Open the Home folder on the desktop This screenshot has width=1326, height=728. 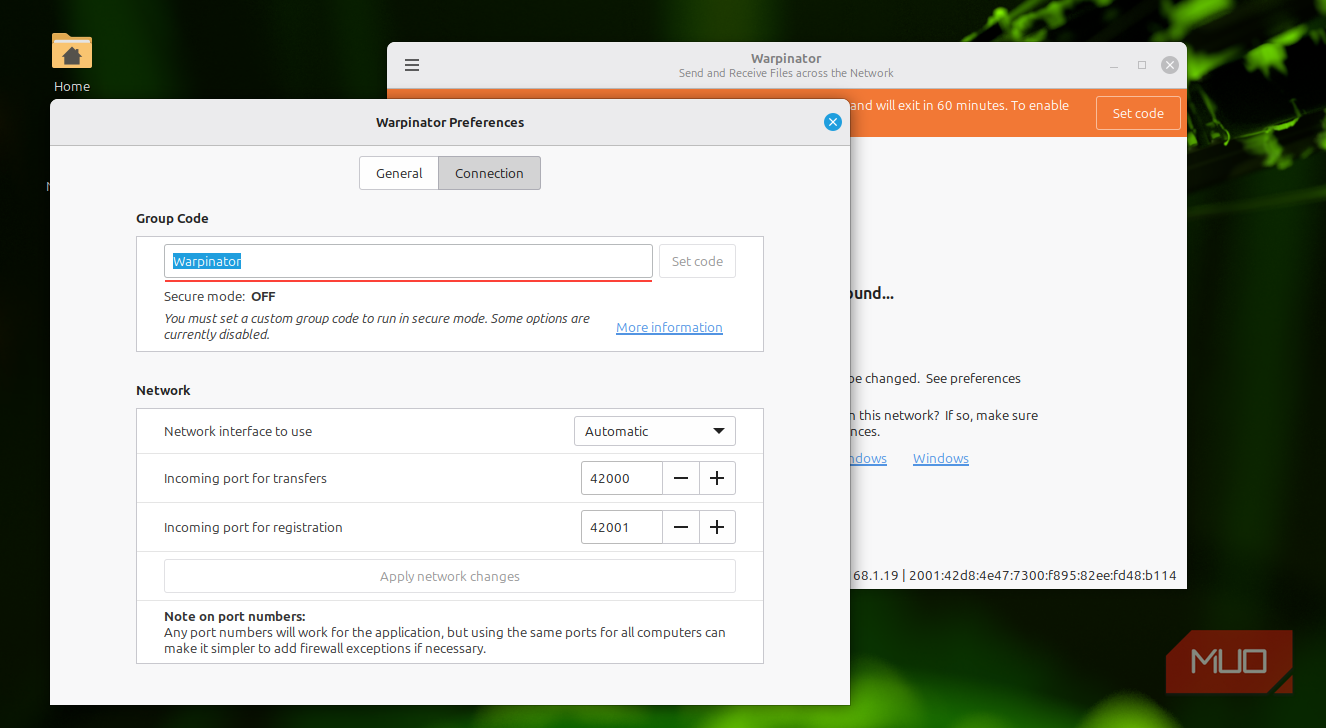pyautogui.click(x=72, y=62)
